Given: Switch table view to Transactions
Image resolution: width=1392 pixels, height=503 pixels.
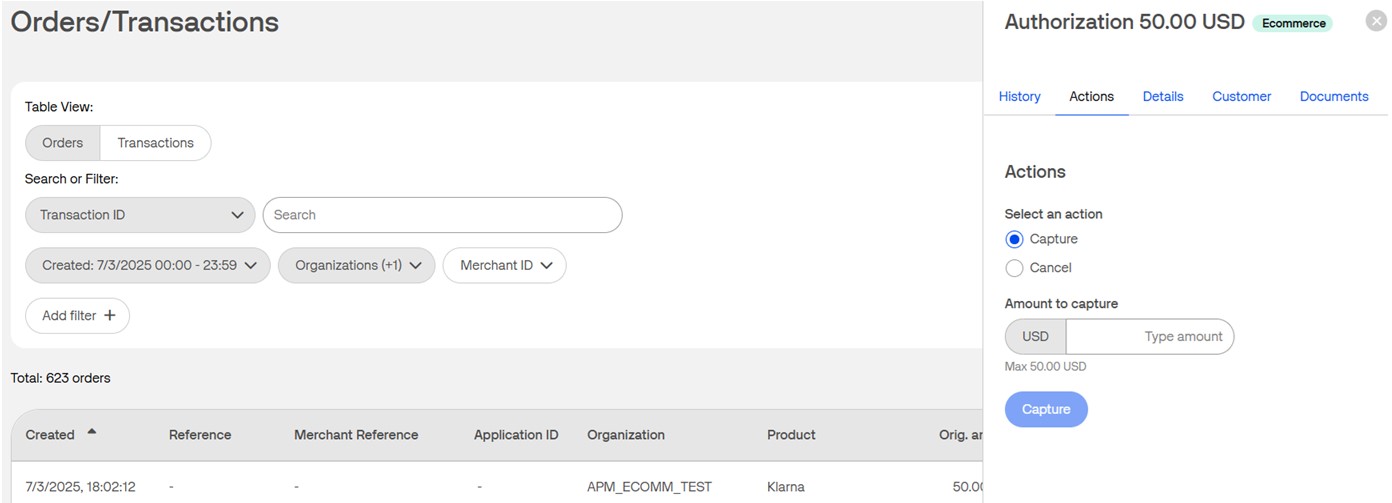Looking at the screenshot, I should point(155,143).
